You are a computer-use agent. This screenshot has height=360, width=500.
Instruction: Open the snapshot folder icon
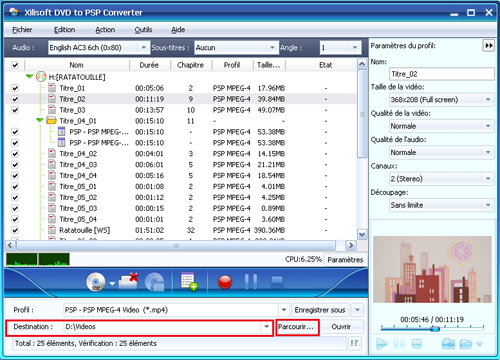466,344
